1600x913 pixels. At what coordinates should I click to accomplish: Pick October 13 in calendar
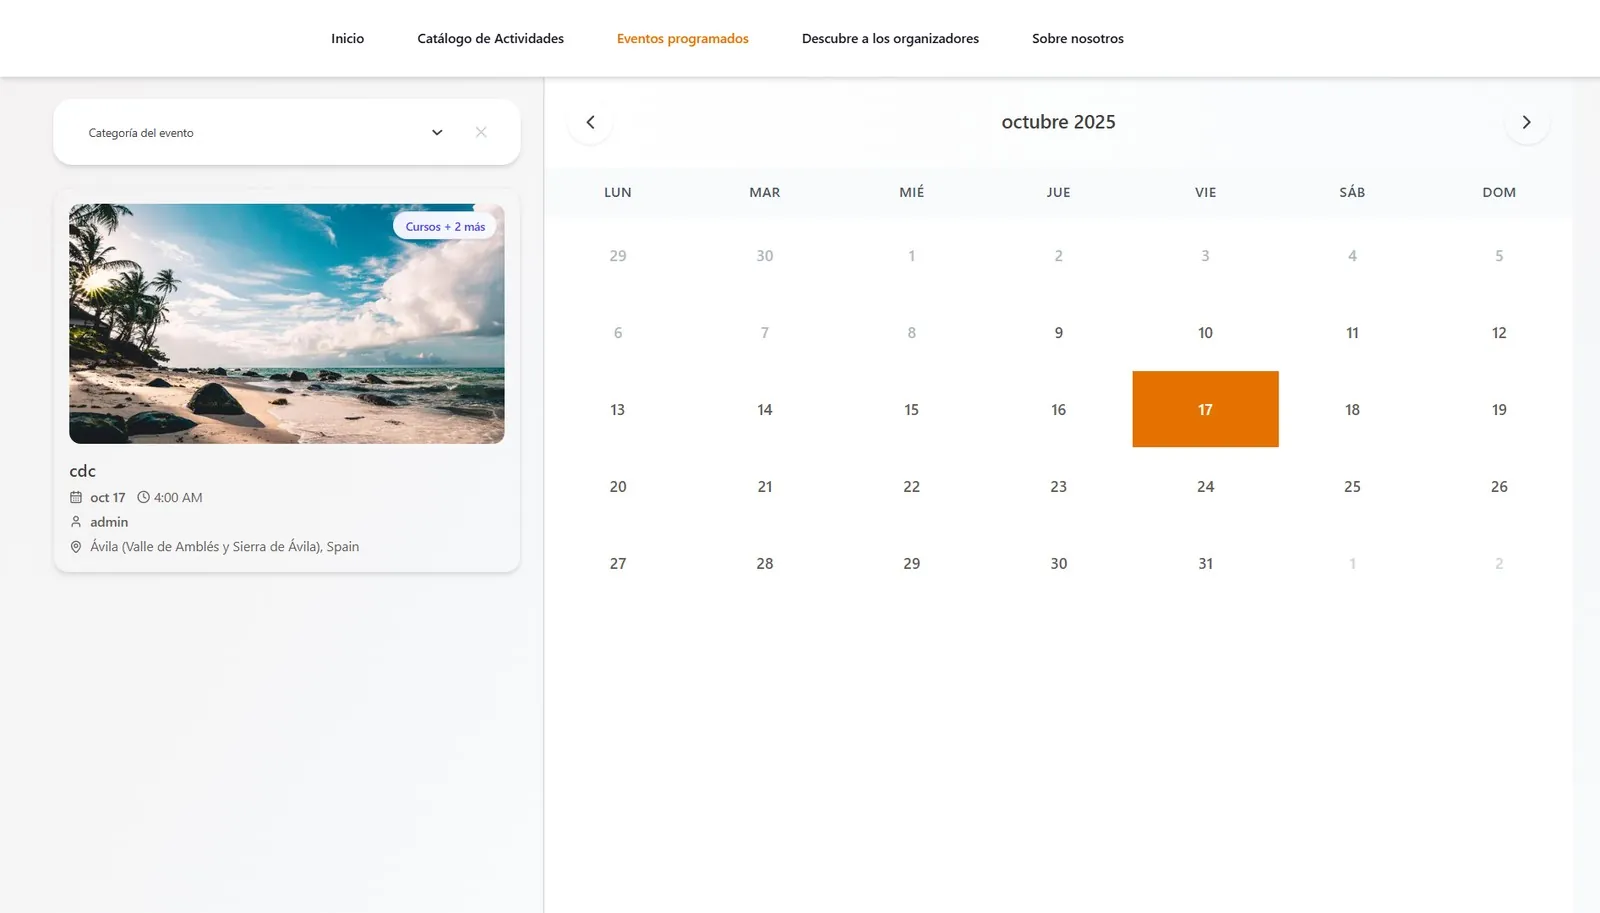click(618, 410)
